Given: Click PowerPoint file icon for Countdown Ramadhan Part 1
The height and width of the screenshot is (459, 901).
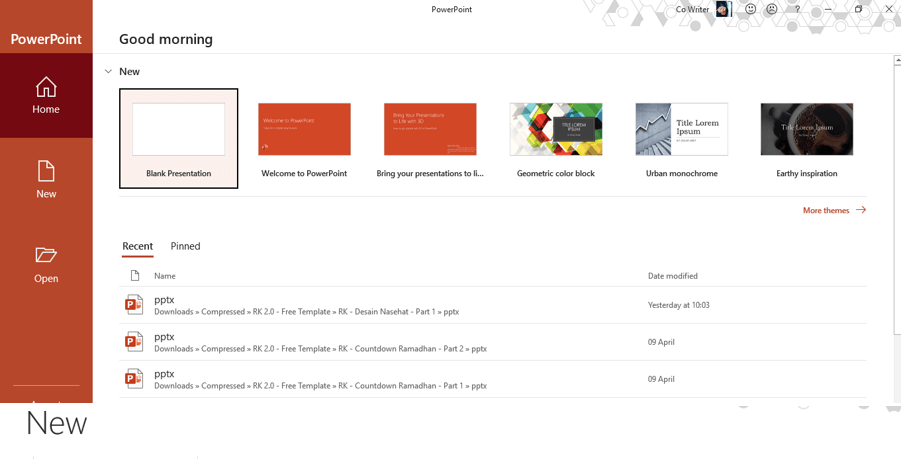Looking at the screenshot, I should point(134,379).
